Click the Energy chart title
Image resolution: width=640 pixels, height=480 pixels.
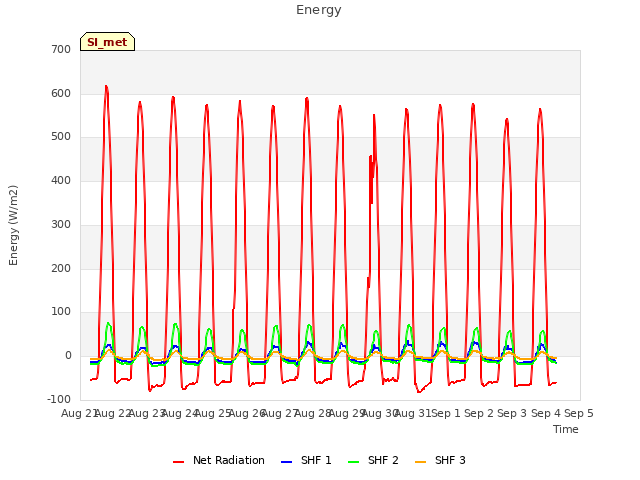click(x=319, y=10)
